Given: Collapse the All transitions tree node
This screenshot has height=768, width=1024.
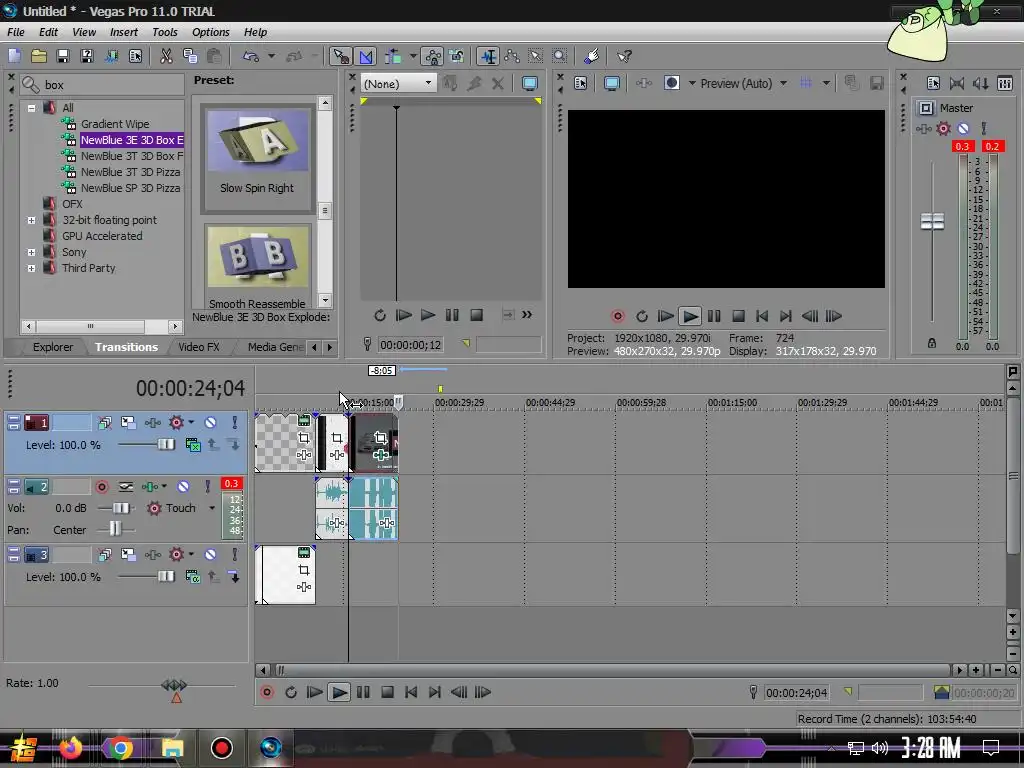Looking at the screenshot, I should (x=31, y=108).
